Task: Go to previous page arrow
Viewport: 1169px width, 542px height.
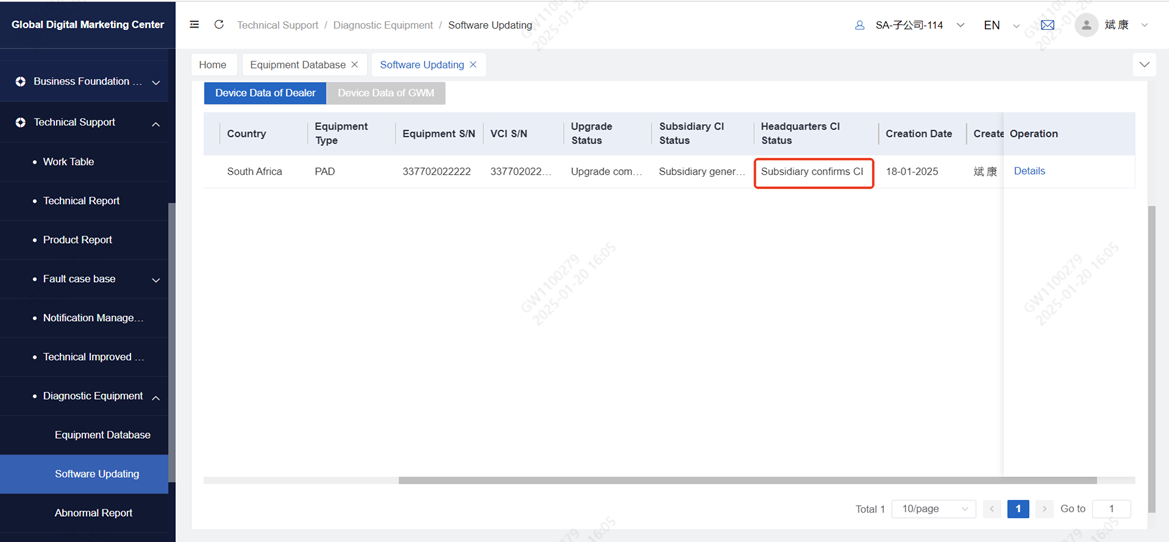Action: pyautogui.click(x=992, y=509)
